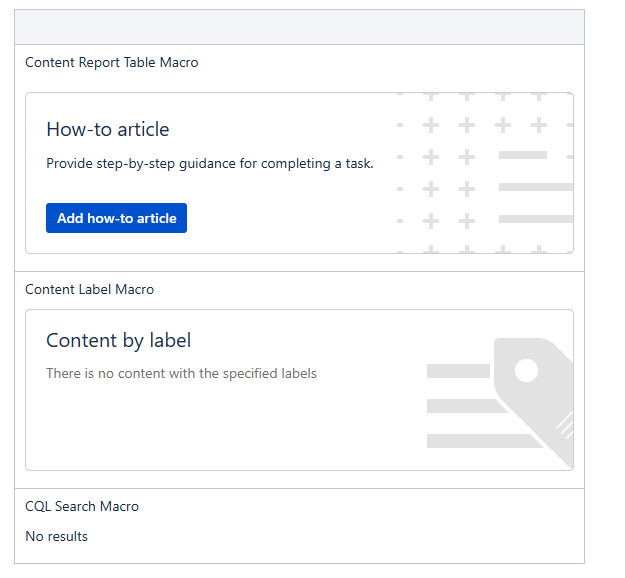Select the CQL Search Macro label
625x578 pixels.
pyautogui.click(x=82, y=506)
